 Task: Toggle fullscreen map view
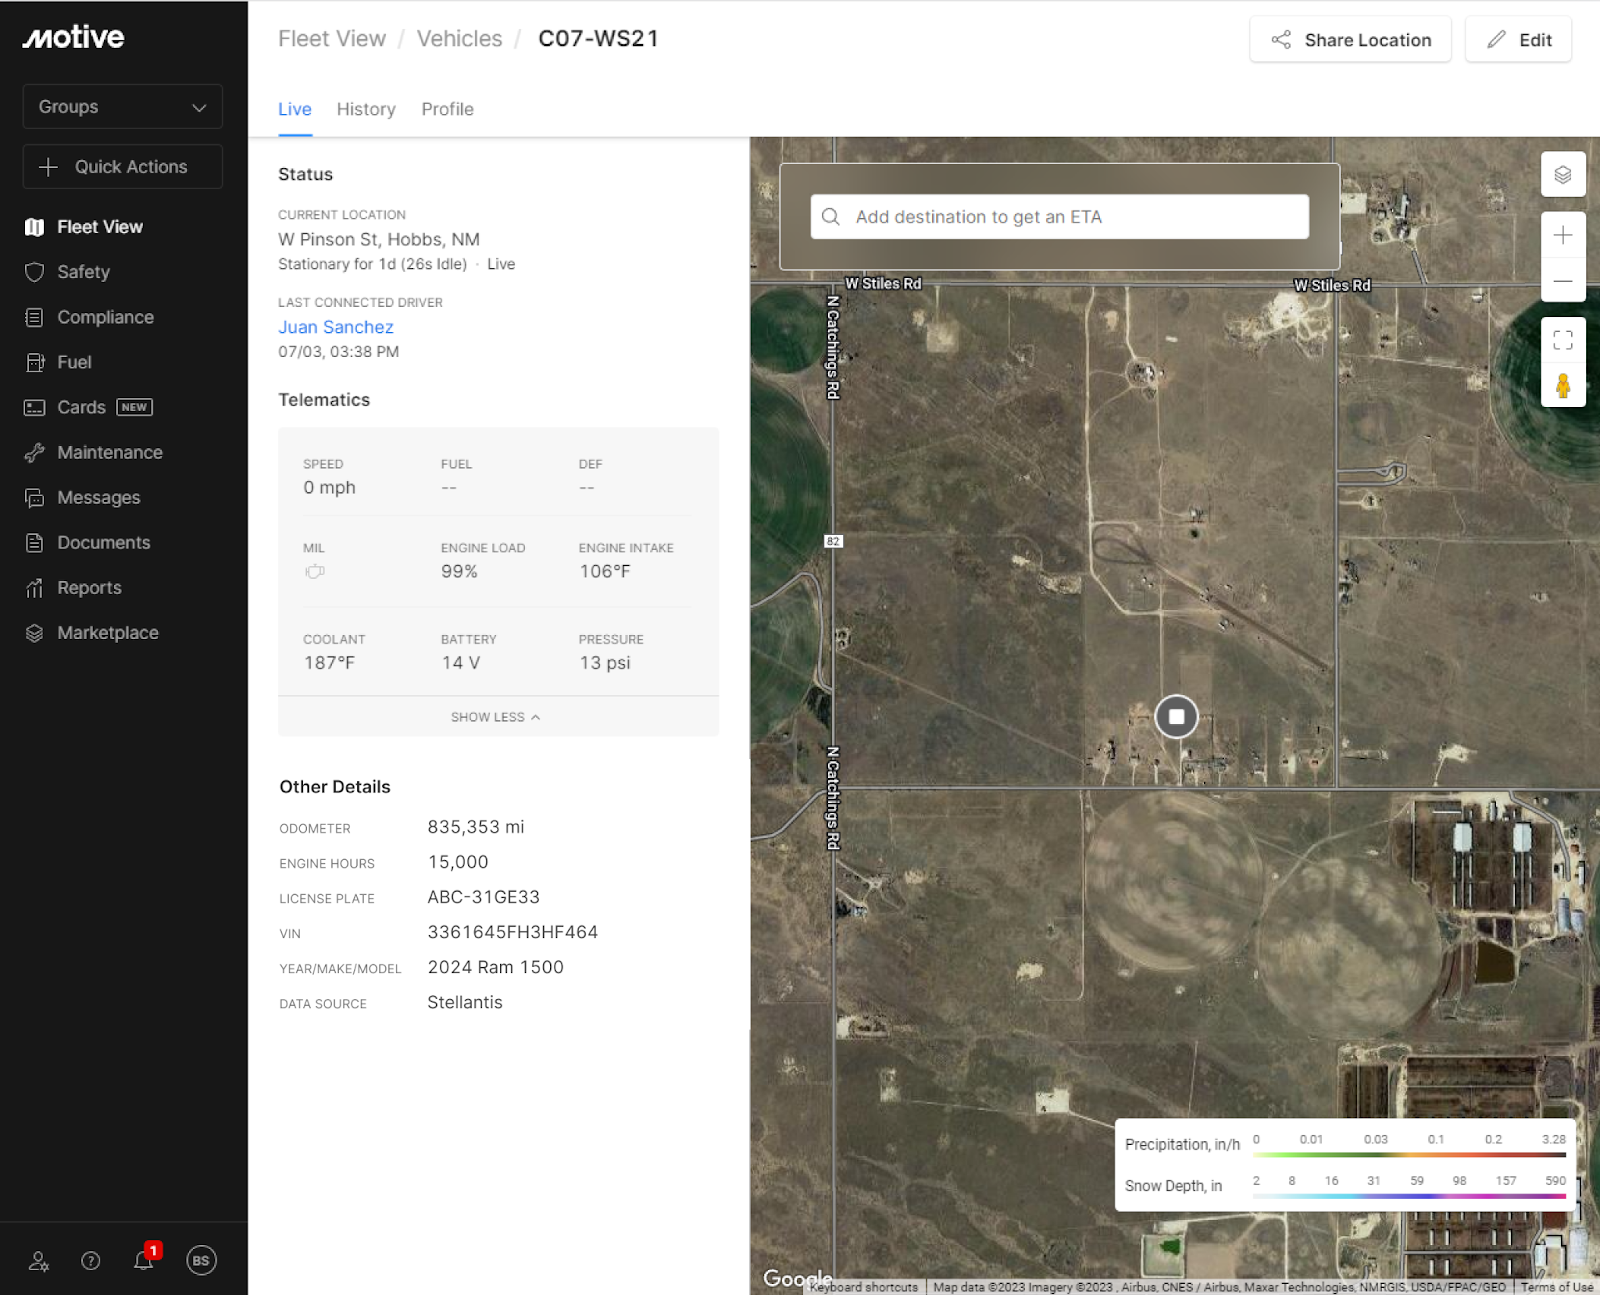1562,340
